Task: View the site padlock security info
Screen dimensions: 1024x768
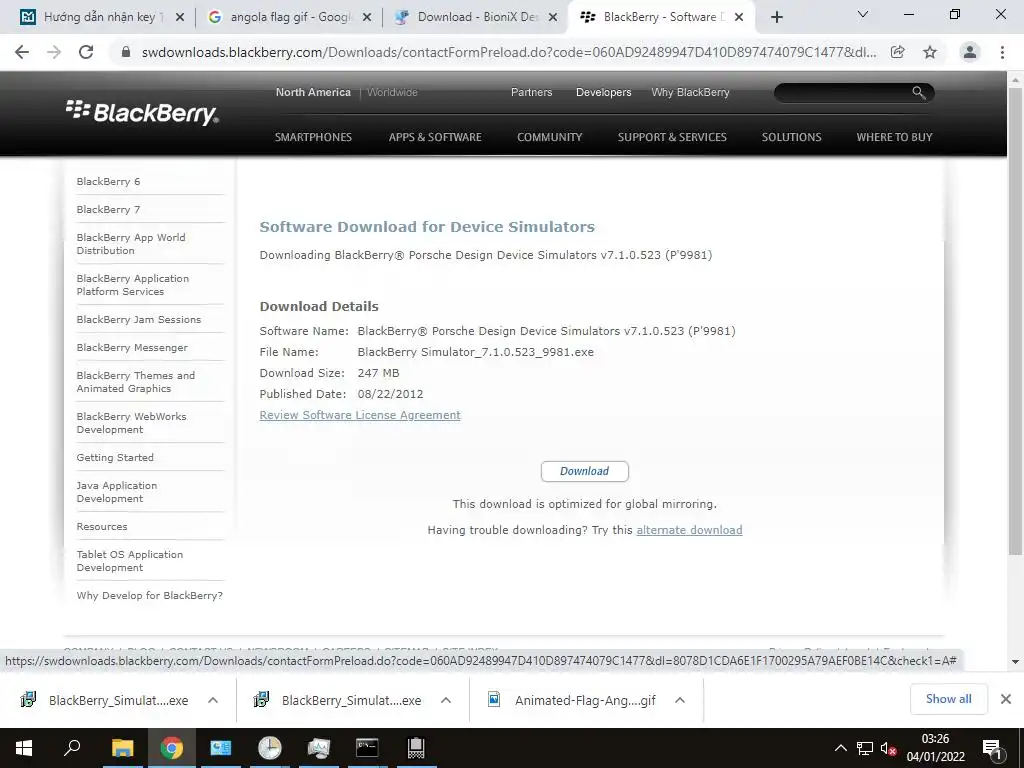Action: (126, 52)
